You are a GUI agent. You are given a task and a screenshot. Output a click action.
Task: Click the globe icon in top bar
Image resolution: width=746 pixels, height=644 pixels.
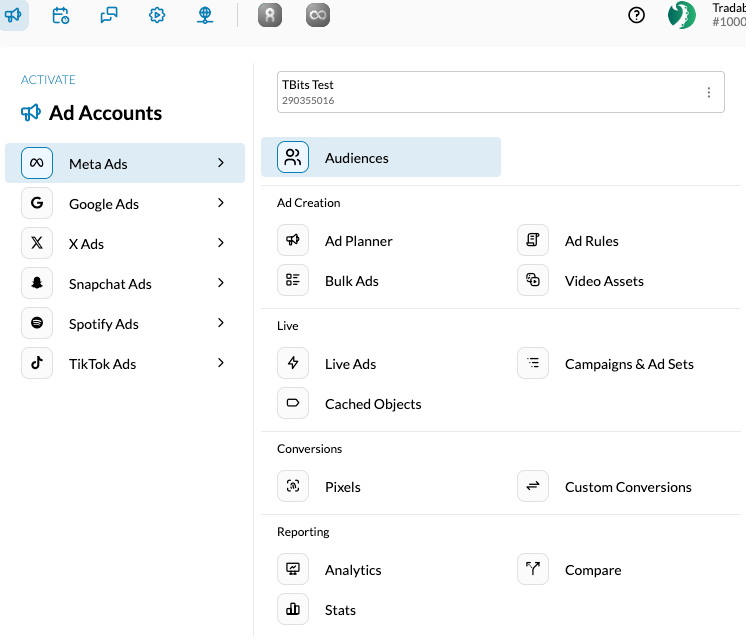205,15
